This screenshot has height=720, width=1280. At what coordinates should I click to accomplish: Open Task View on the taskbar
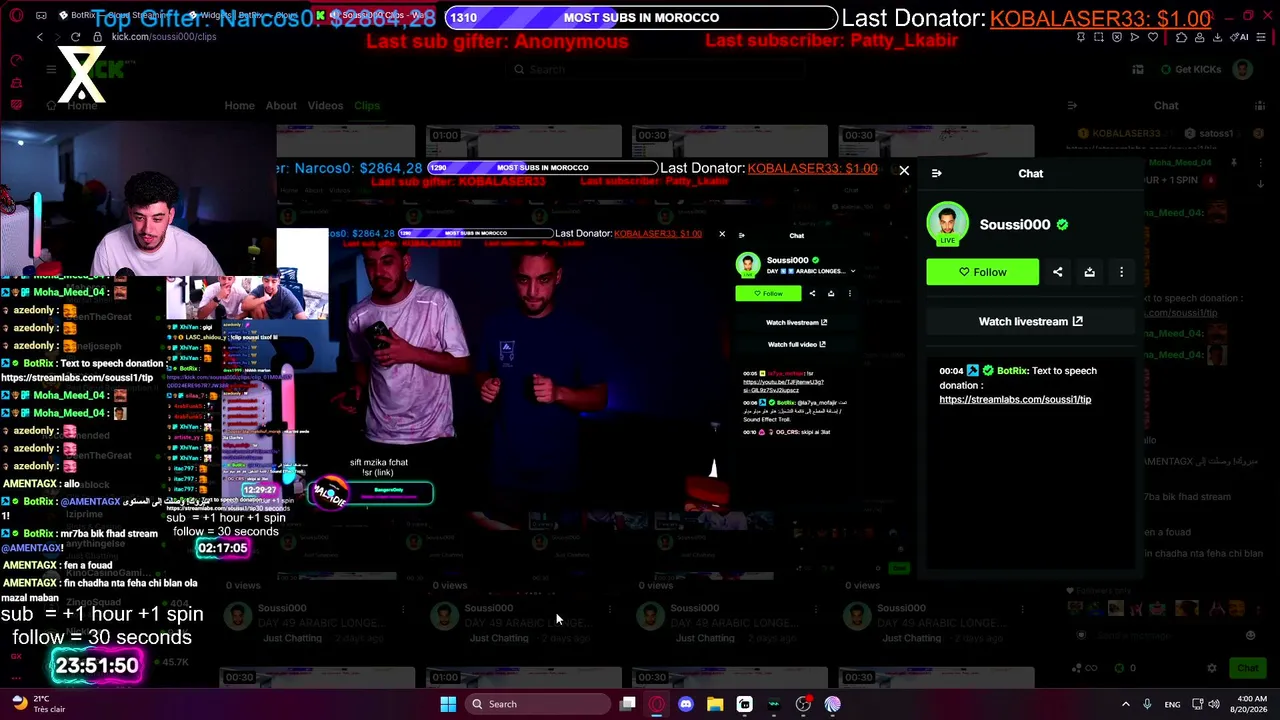click(627, 704)
